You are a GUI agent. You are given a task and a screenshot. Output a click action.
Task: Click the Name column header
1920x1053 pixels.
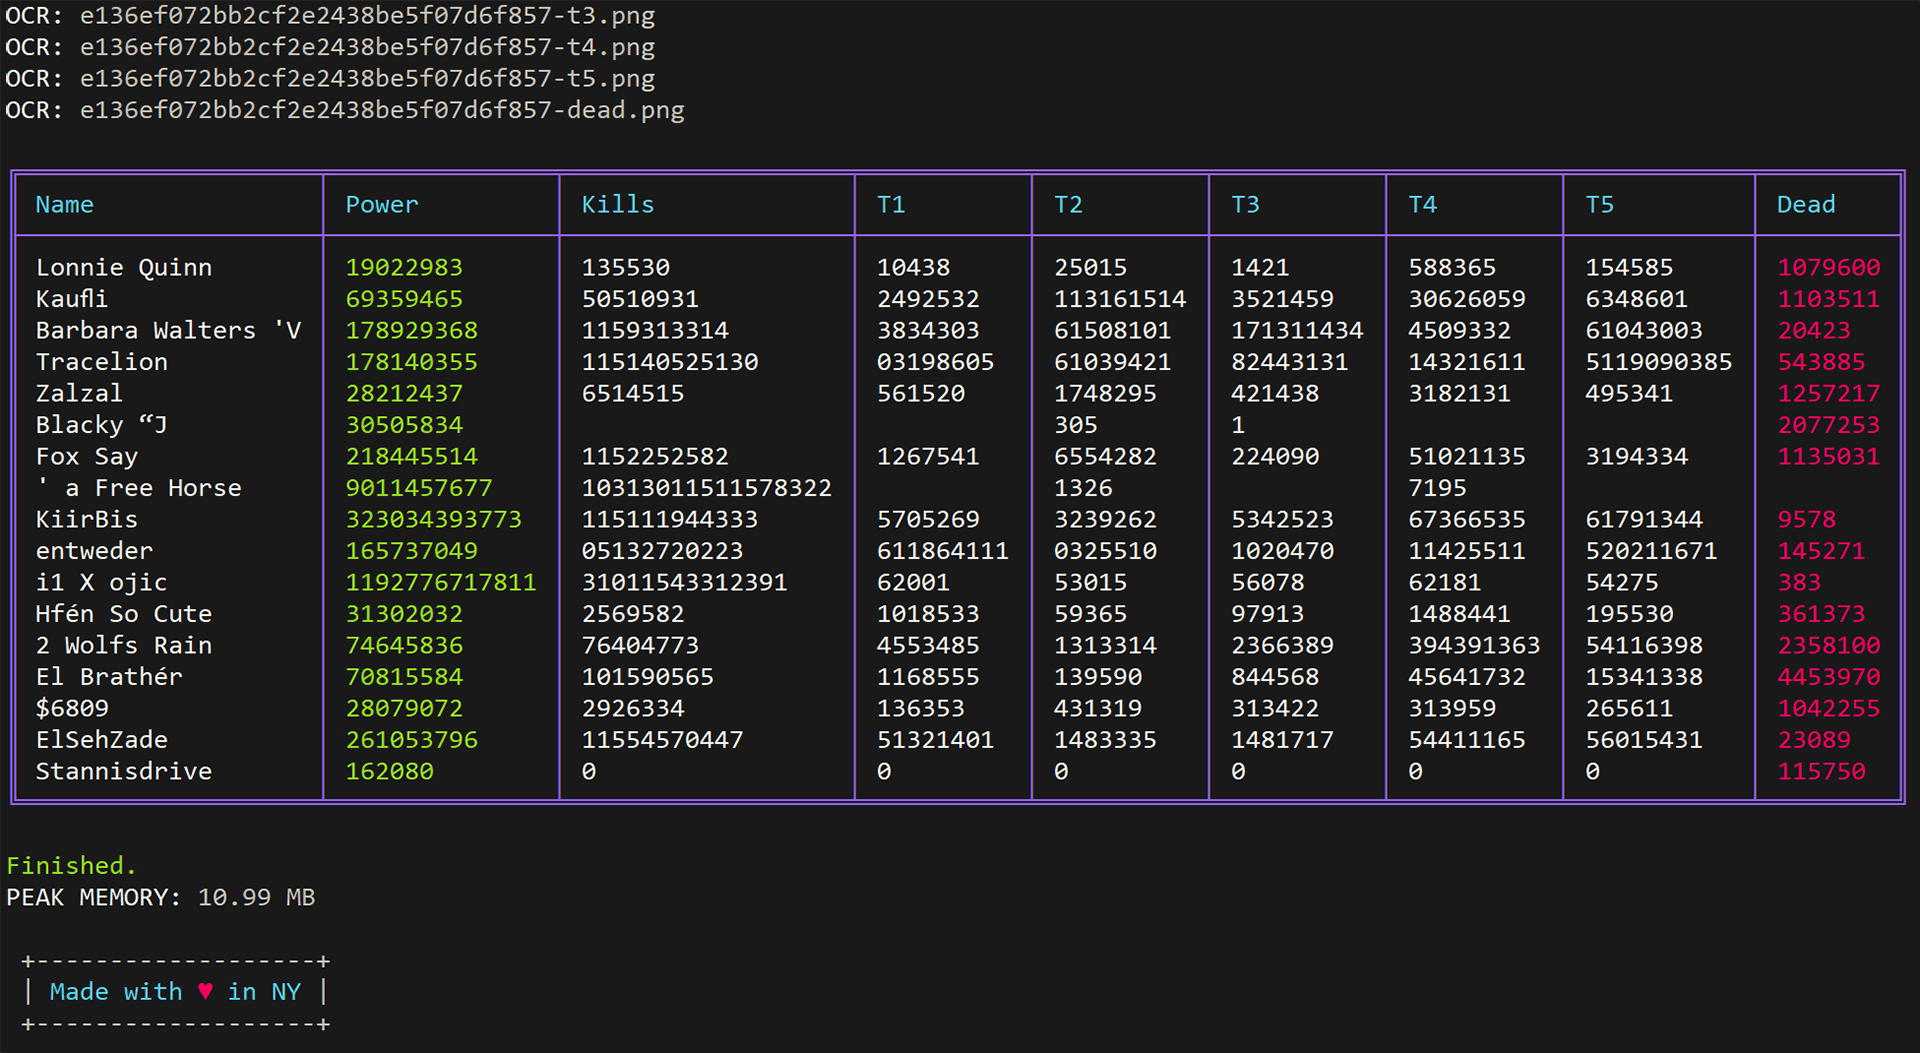click(65, 204)
